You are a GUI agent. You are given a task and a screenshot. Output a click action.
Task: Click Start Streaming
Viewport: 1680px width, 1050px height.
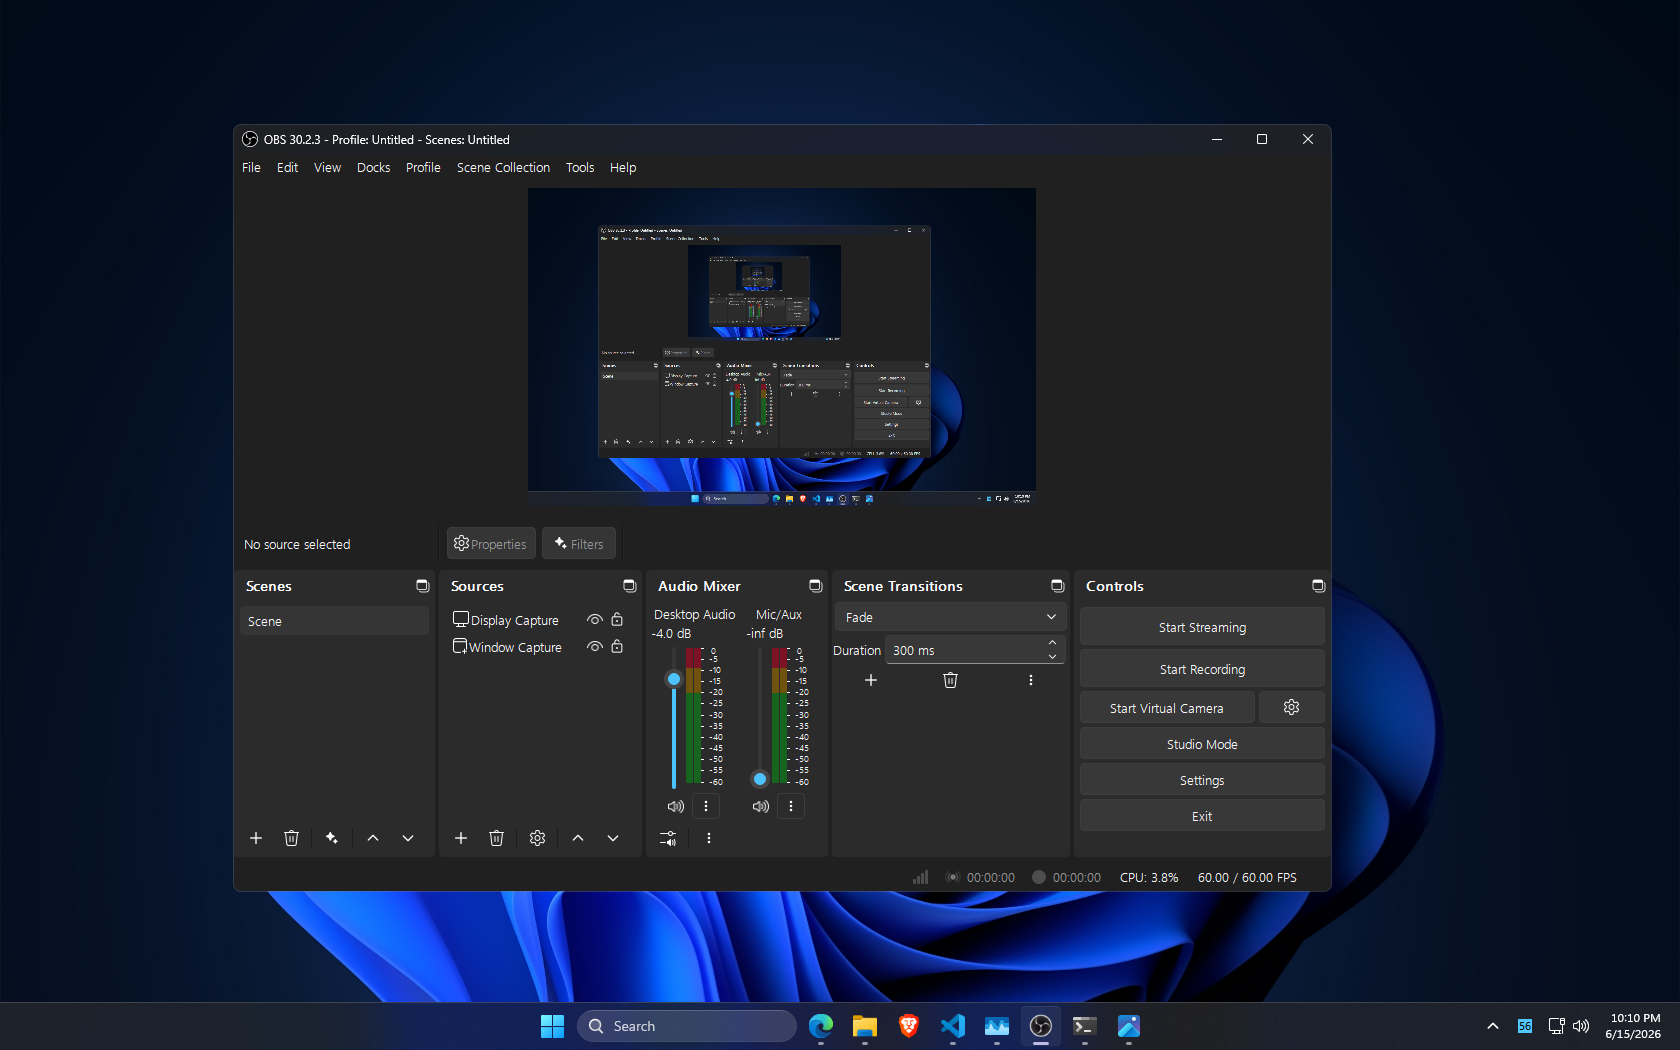pos(1202,627)
